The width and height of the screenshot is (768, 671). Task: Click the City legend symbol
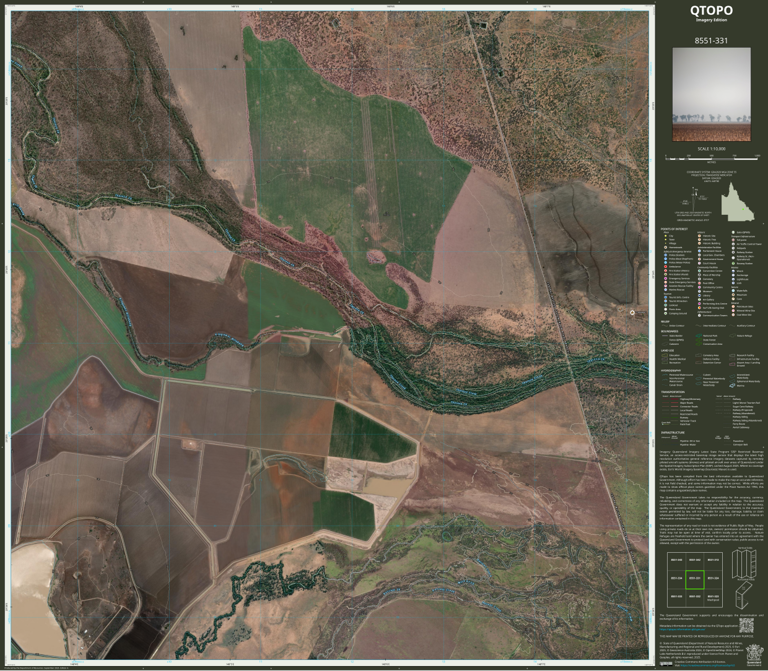(x=666, y=236)
